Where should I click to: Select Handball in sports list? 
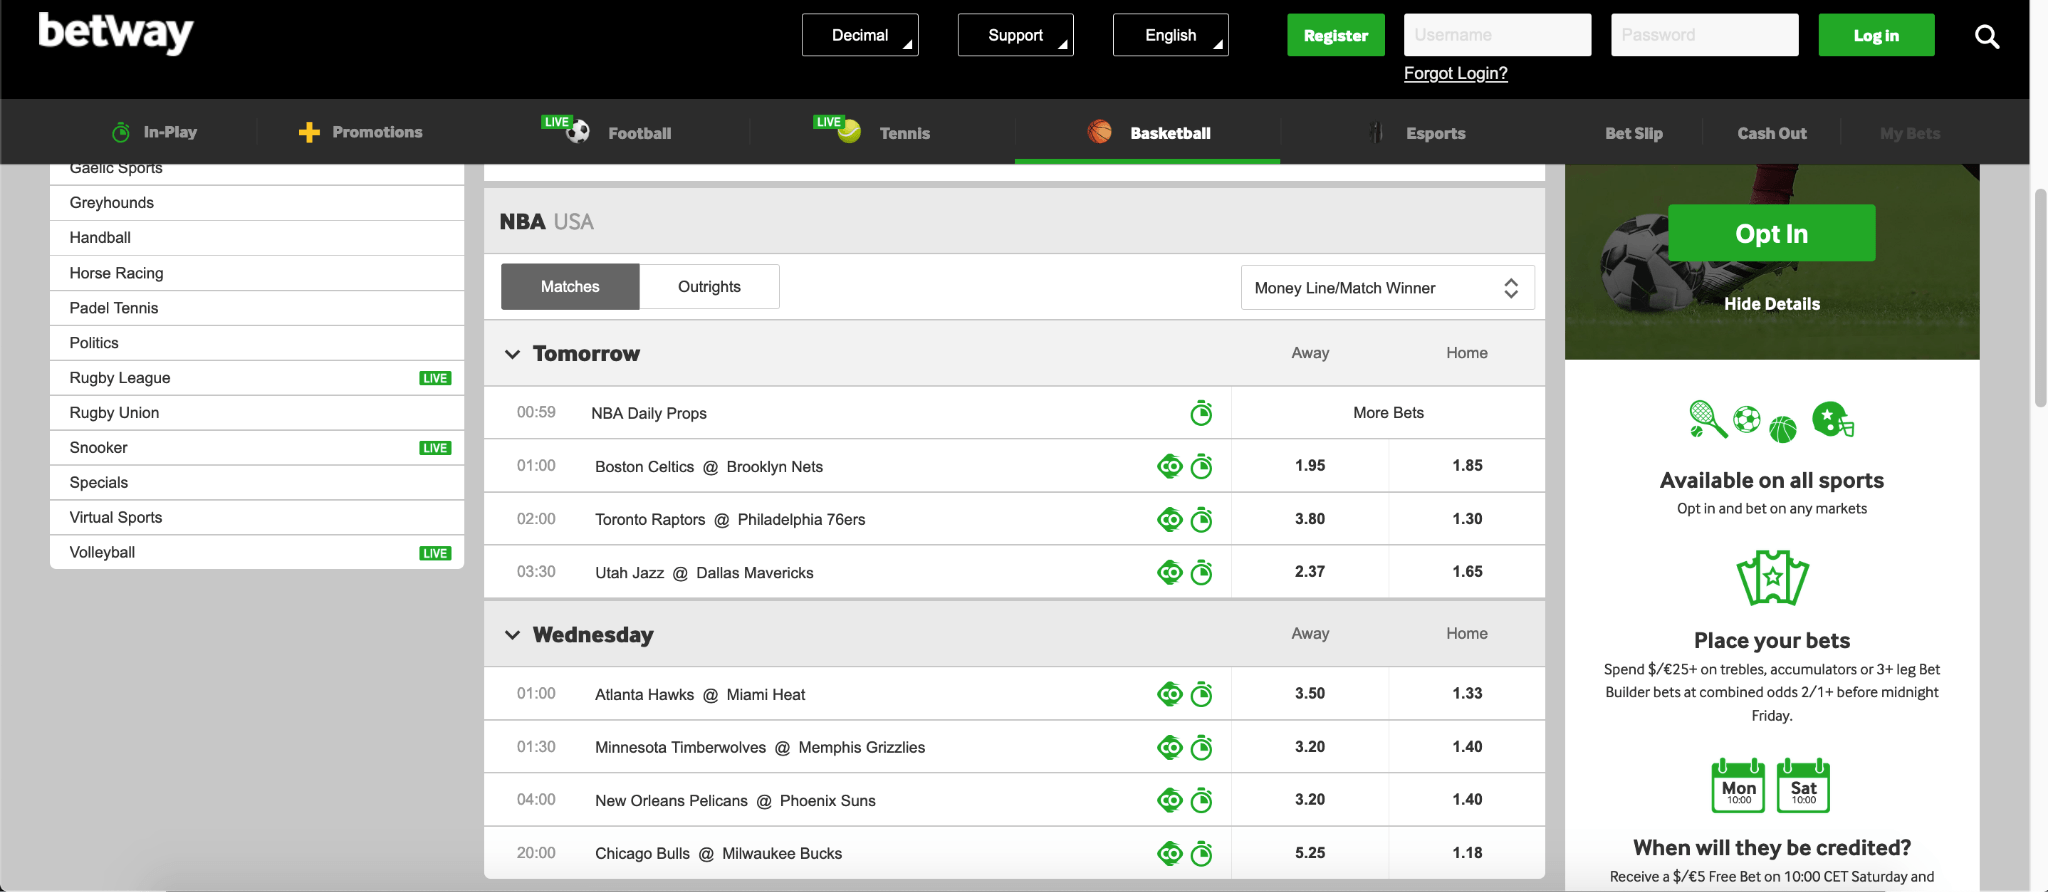tap(257, 238)
